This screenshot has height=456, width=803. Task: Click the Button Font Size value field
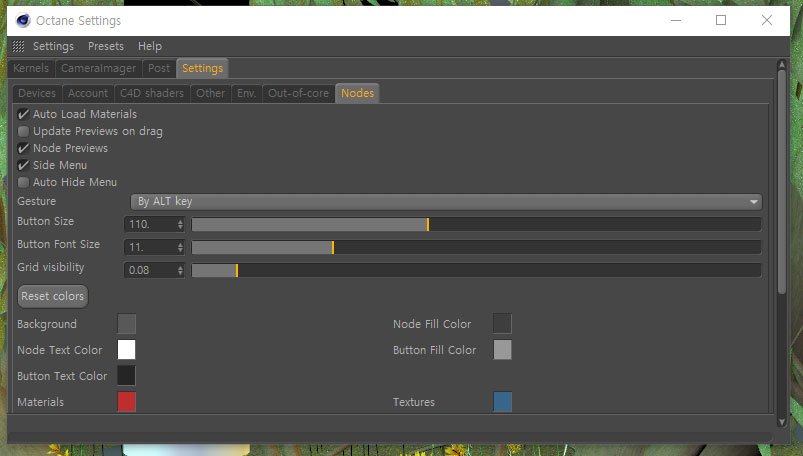tap(150, 247)
